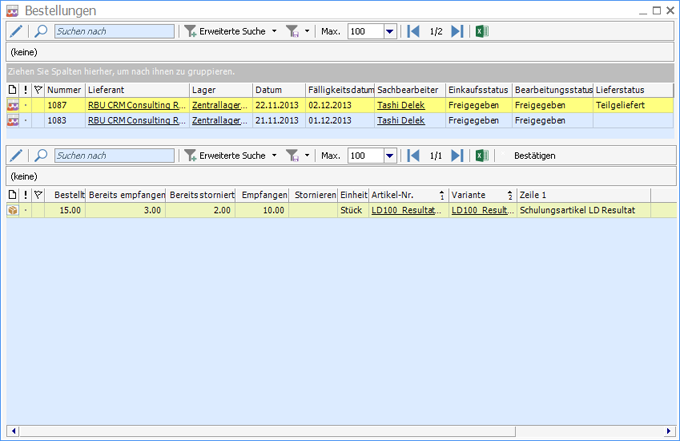Image resolution: width=680 pixels, height=441 pixels.
Task: Click the Variante column header
Action: (x=482, y=195)
